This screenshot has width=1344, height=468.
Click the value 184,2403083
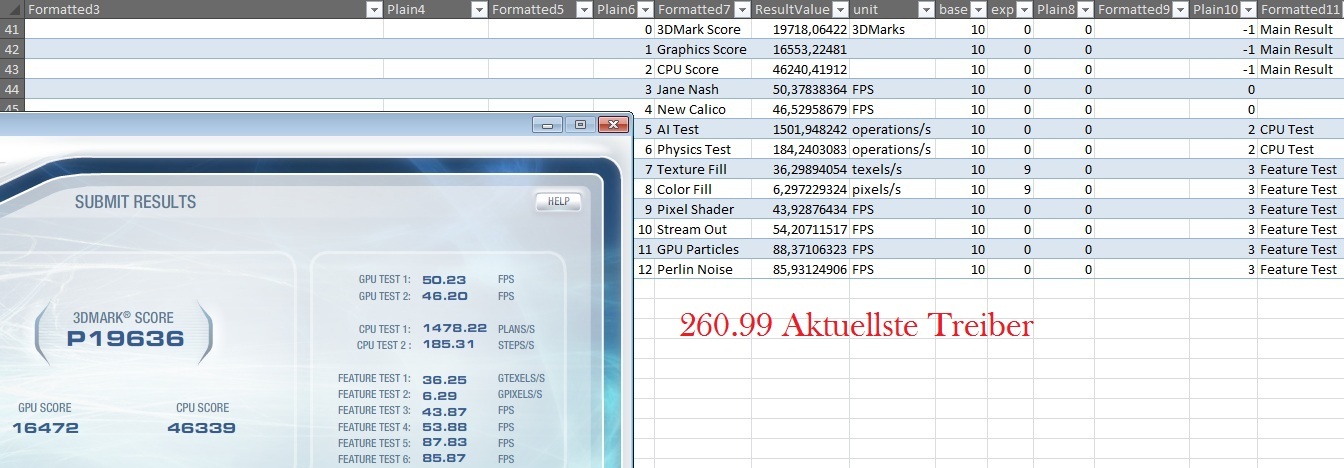[x=810, y=150]
